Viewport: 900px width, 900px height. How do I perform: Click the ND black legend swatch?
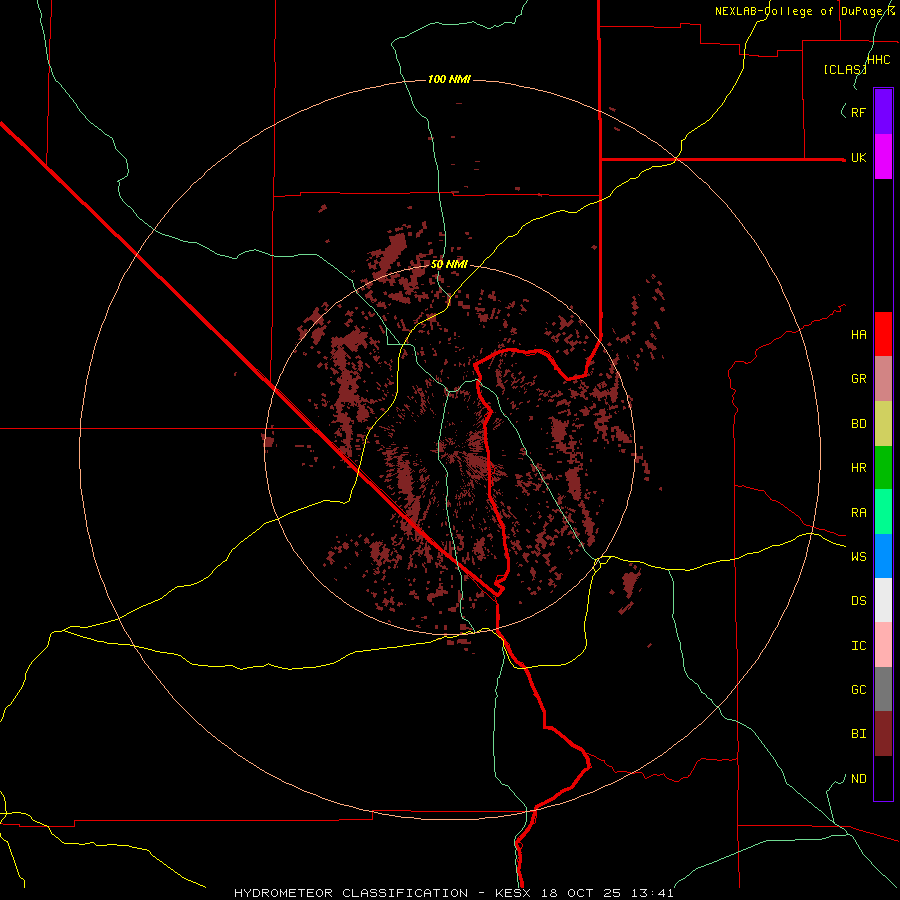tap(883, 778)
